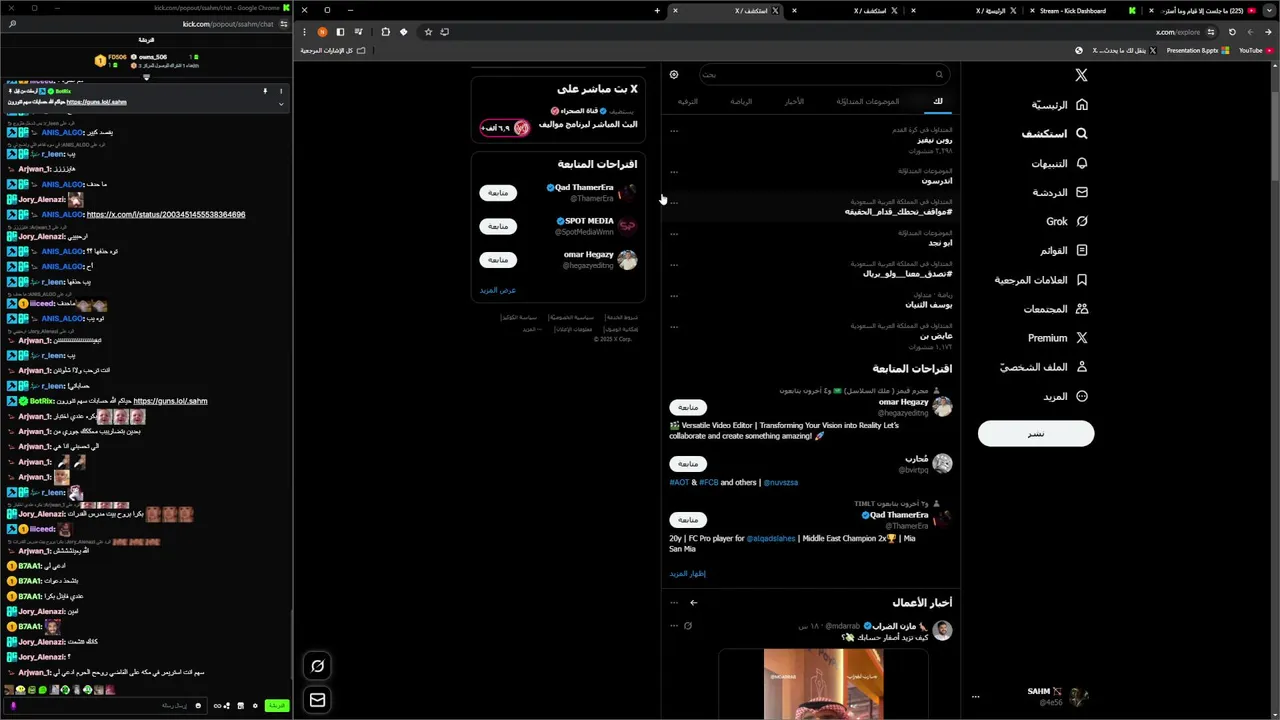Select the لك (For You) tab
This screenshot has height=720, width=1280.
[937, 101]
